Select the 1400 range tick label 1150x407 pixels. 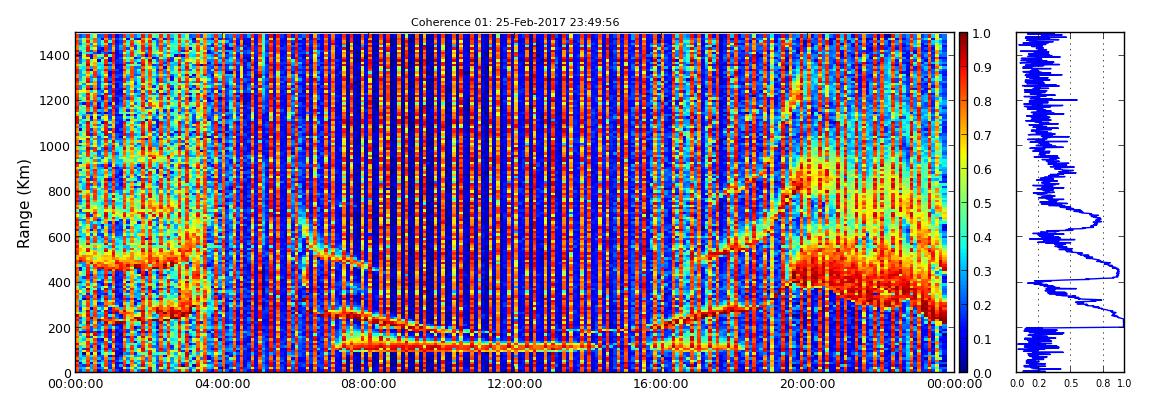tap(56, 55)
